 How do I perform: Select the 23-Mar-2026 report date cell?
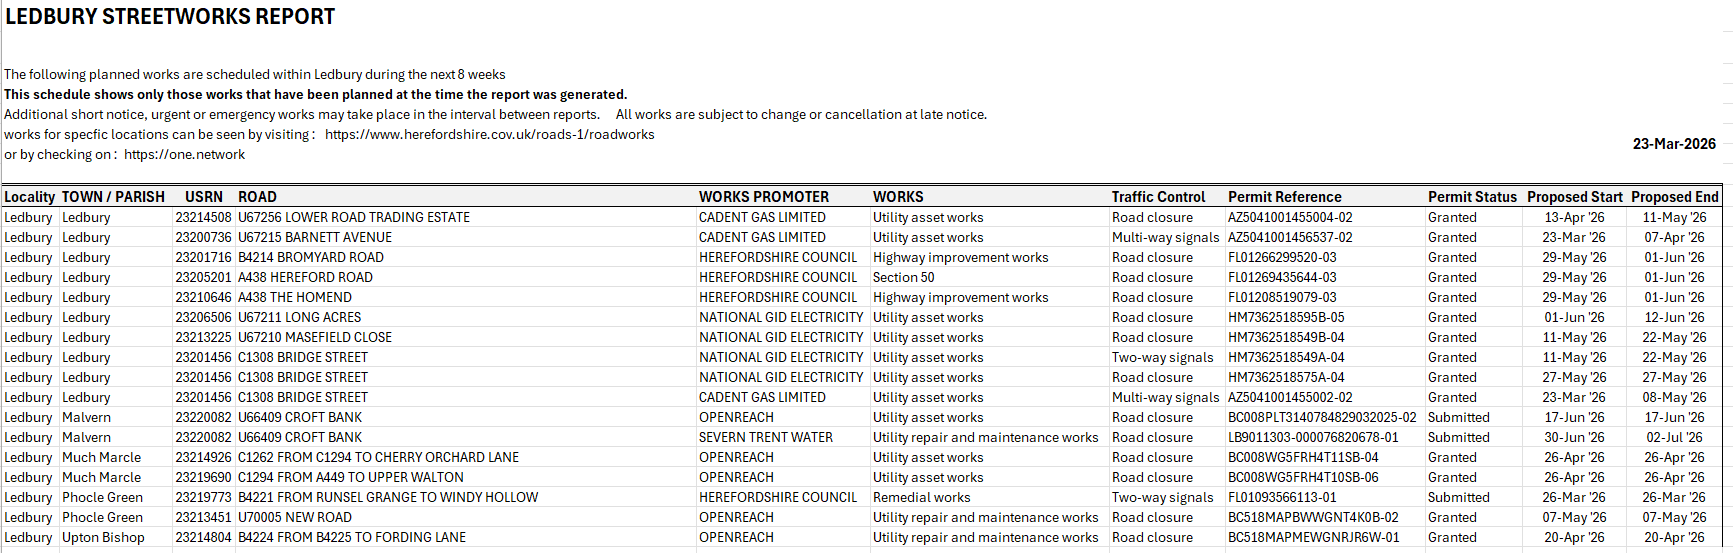tap(1673, 144)
